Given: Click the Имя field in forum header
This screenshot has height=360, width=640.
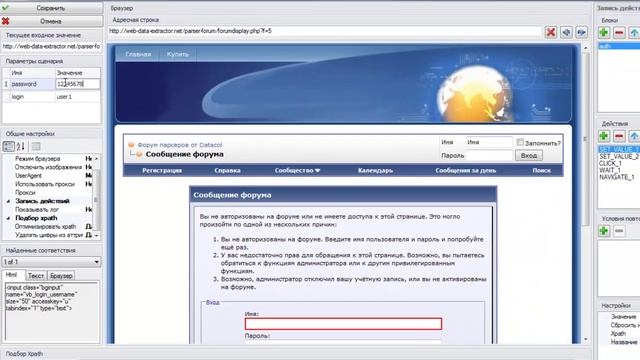Looking at the screenshot, I should click(x=489, y=142).
